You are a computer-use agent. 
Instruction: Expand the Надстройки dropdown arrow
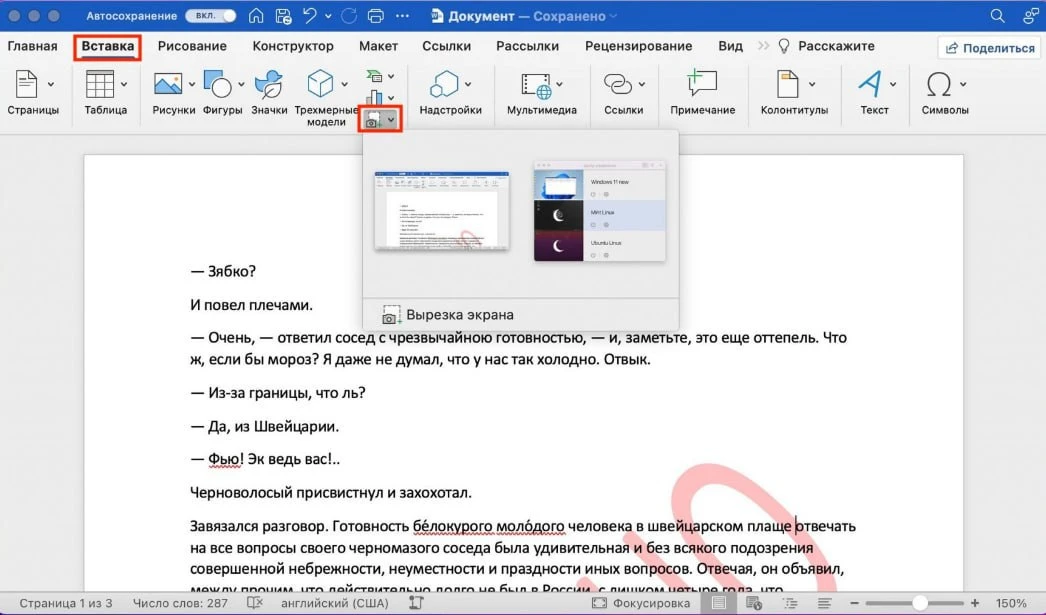(x=468, y=84)
